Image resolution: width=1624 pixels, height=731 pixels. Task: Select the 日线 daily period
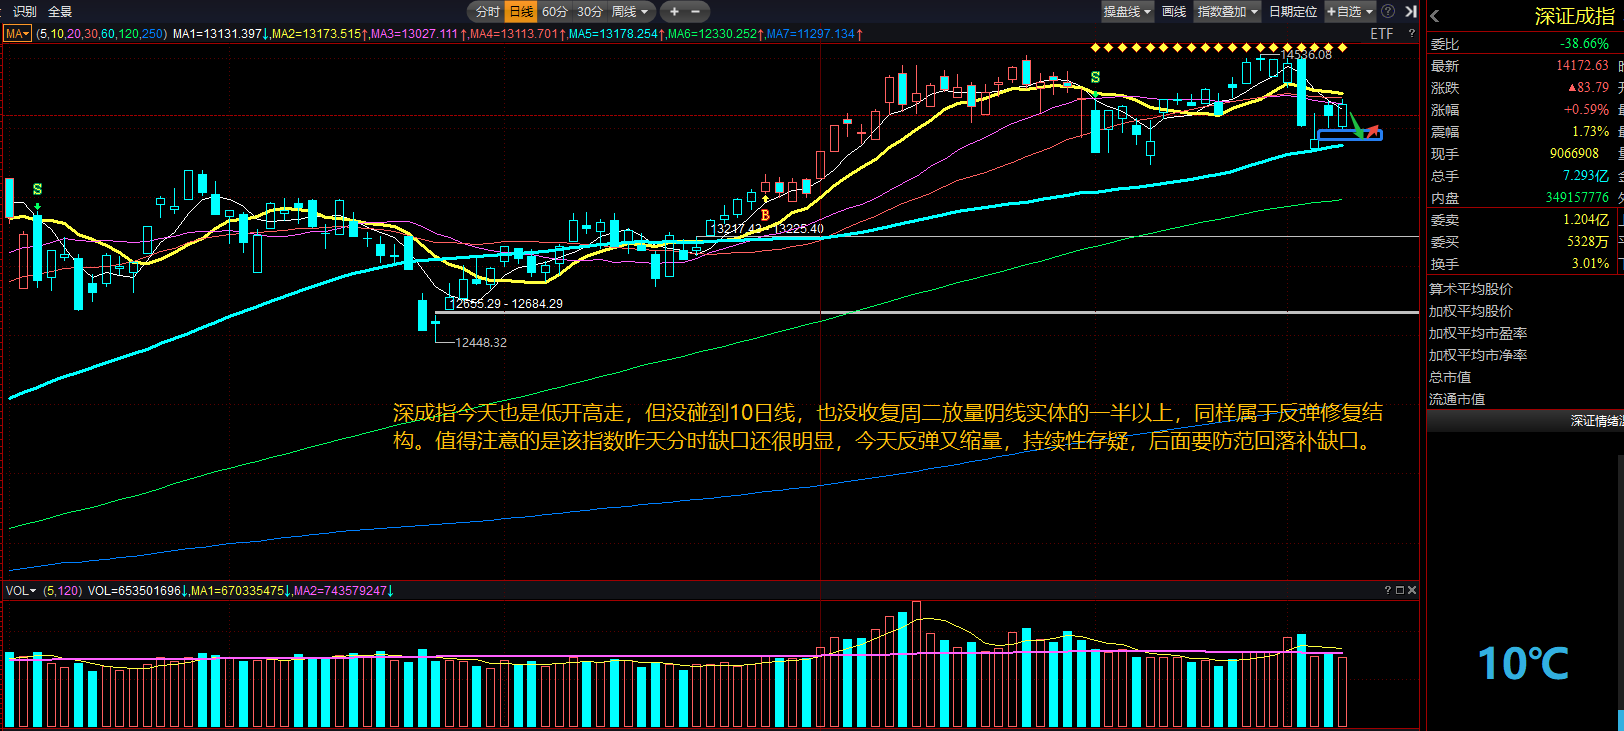(x=521, y=12)
